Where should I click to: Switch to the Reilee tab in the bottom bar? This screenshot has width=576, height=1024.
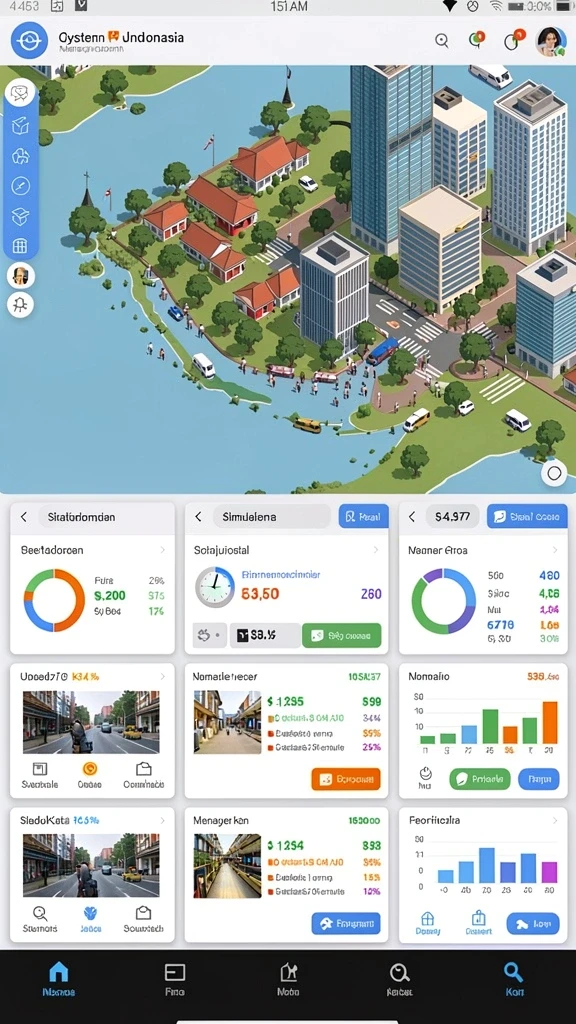400,979
